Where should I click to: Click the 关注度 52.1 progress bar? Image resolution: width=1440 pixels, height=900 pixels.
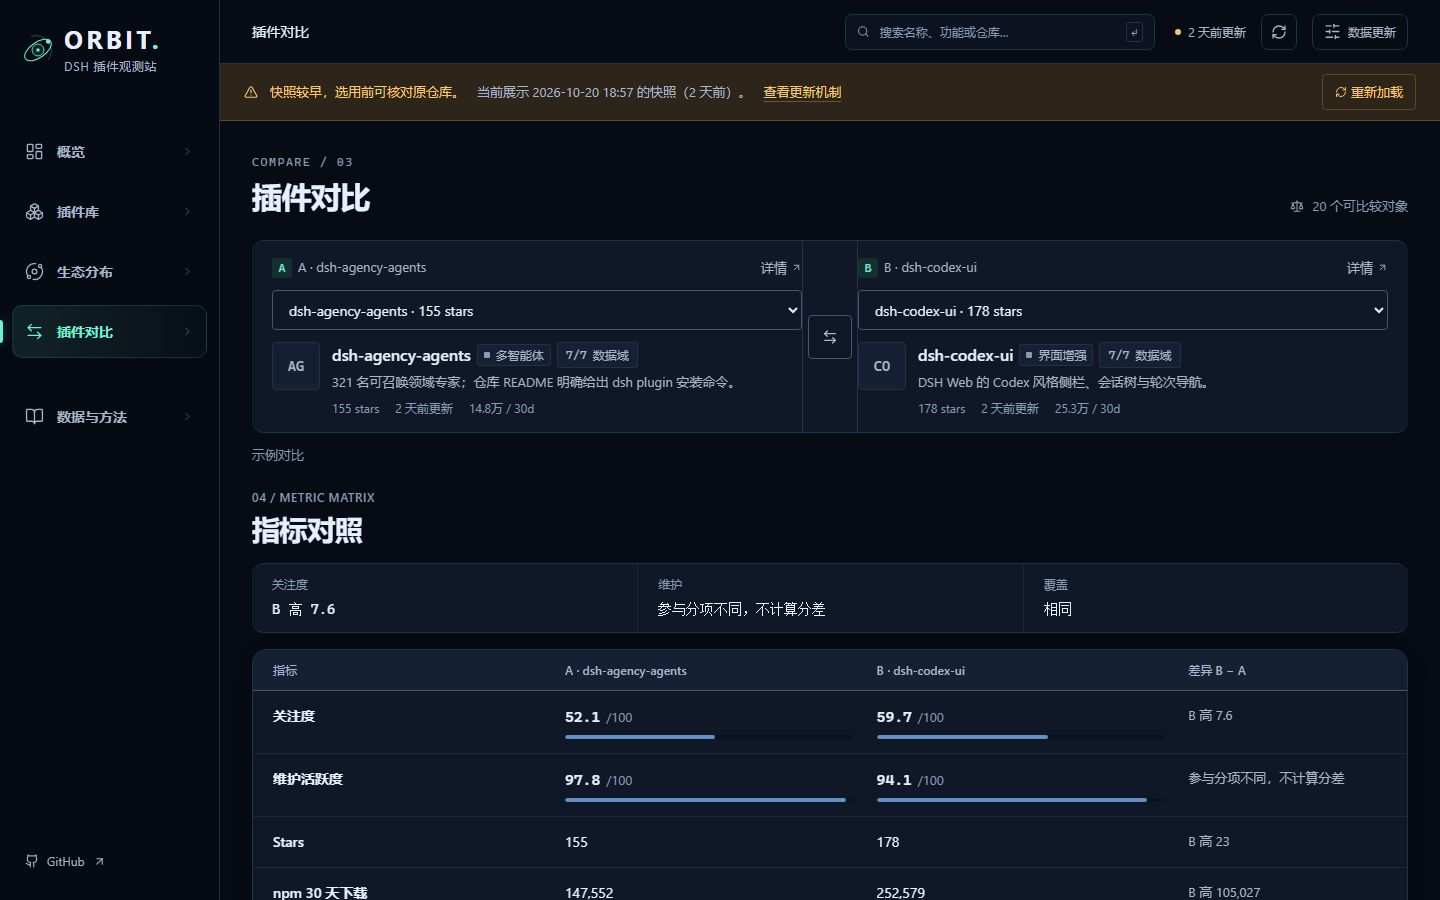[x=709, y=737]
